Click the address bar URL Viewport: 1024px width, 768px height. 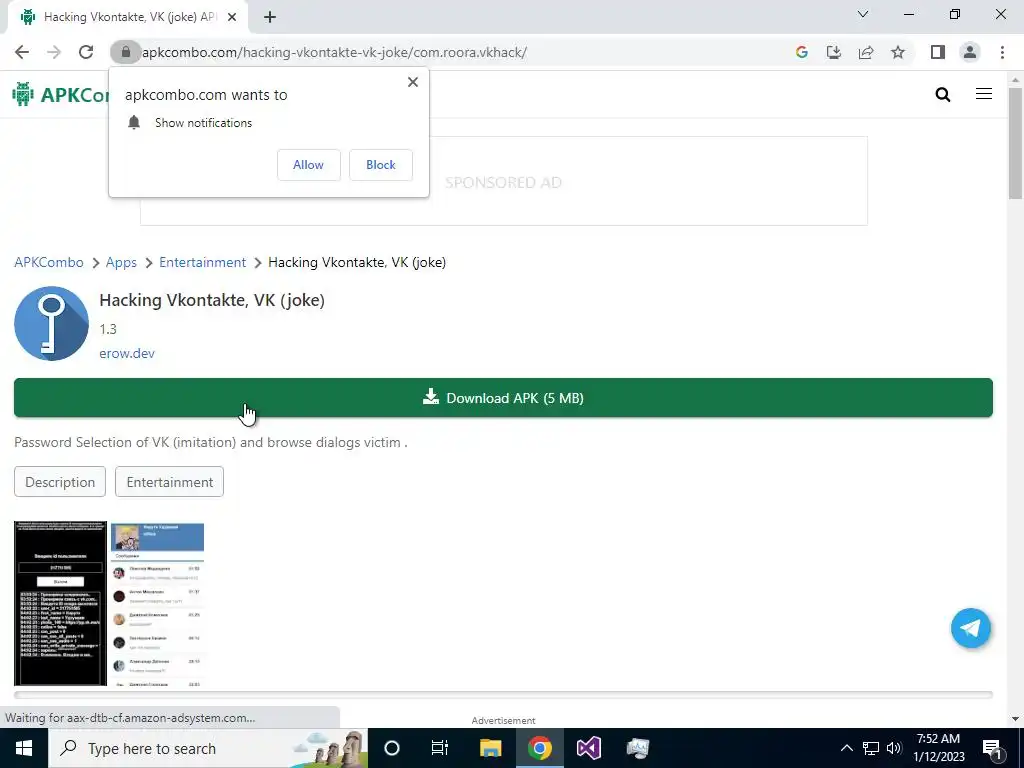[x=334, y=52]
